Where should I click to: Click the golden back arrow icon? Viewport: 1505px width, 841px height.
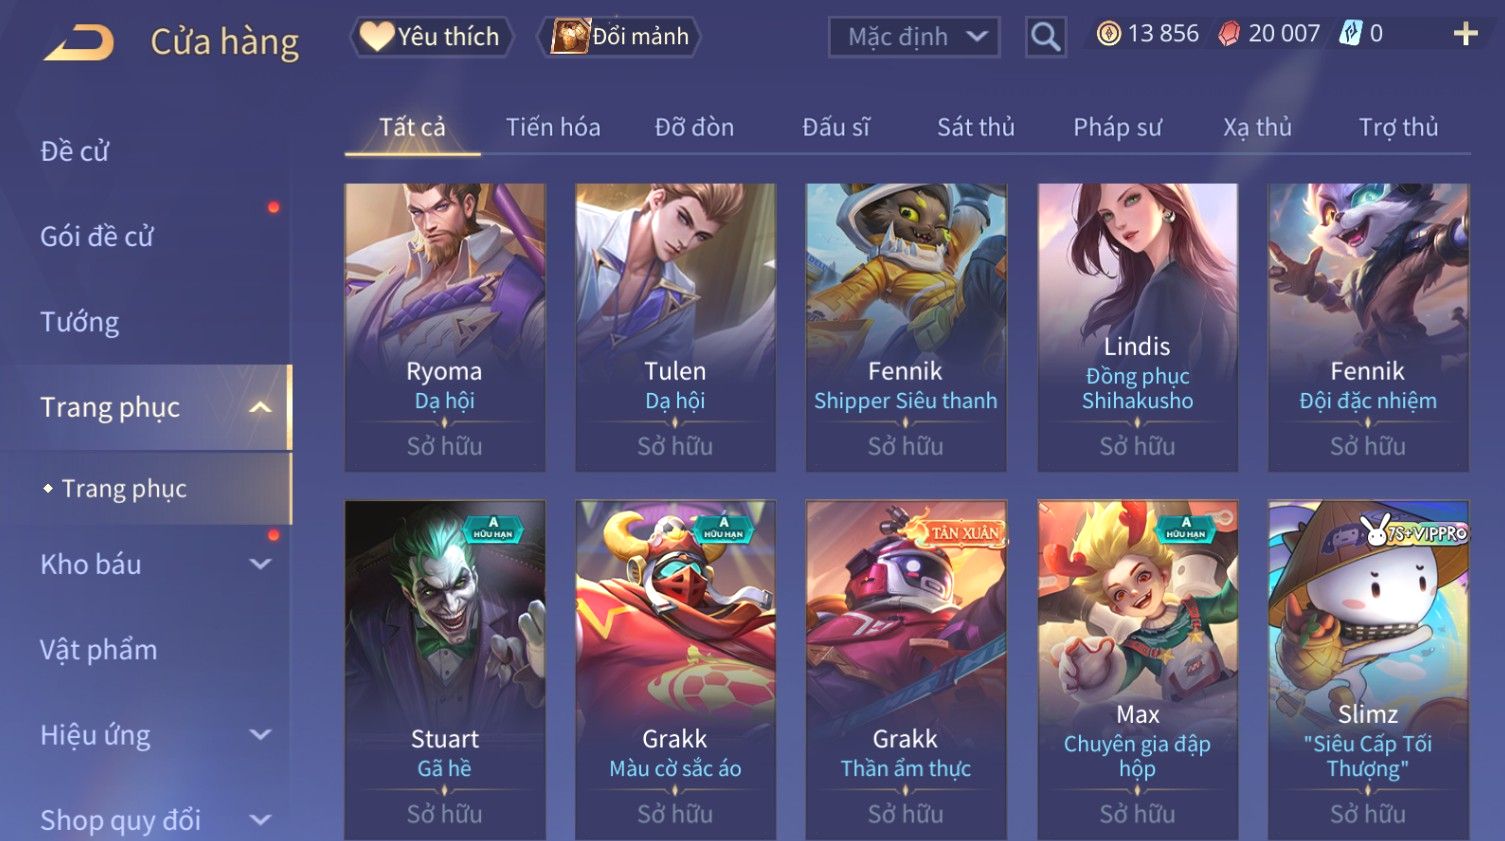coord(80,41)
